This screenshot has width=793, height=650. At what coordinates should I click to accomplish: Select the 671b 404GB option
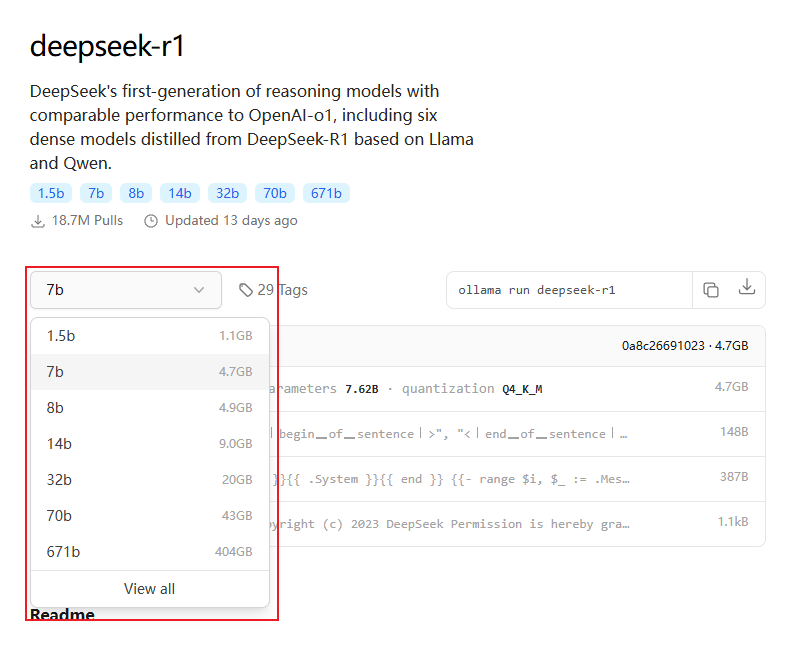click(150, 551)
